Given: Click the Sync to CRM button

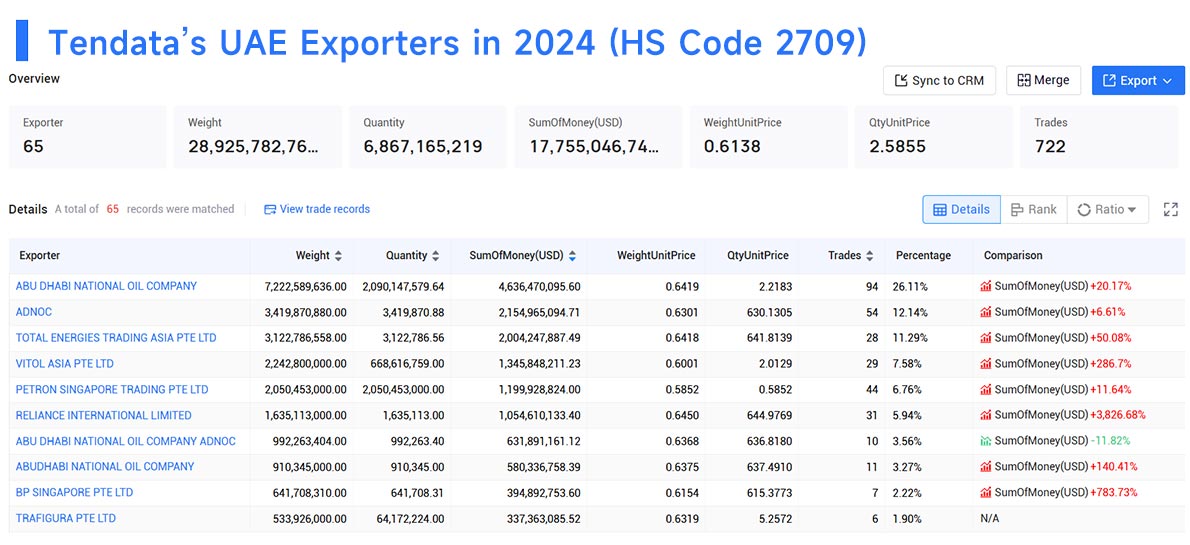Looking at the screenshot, I should click(x=939, y=80).
